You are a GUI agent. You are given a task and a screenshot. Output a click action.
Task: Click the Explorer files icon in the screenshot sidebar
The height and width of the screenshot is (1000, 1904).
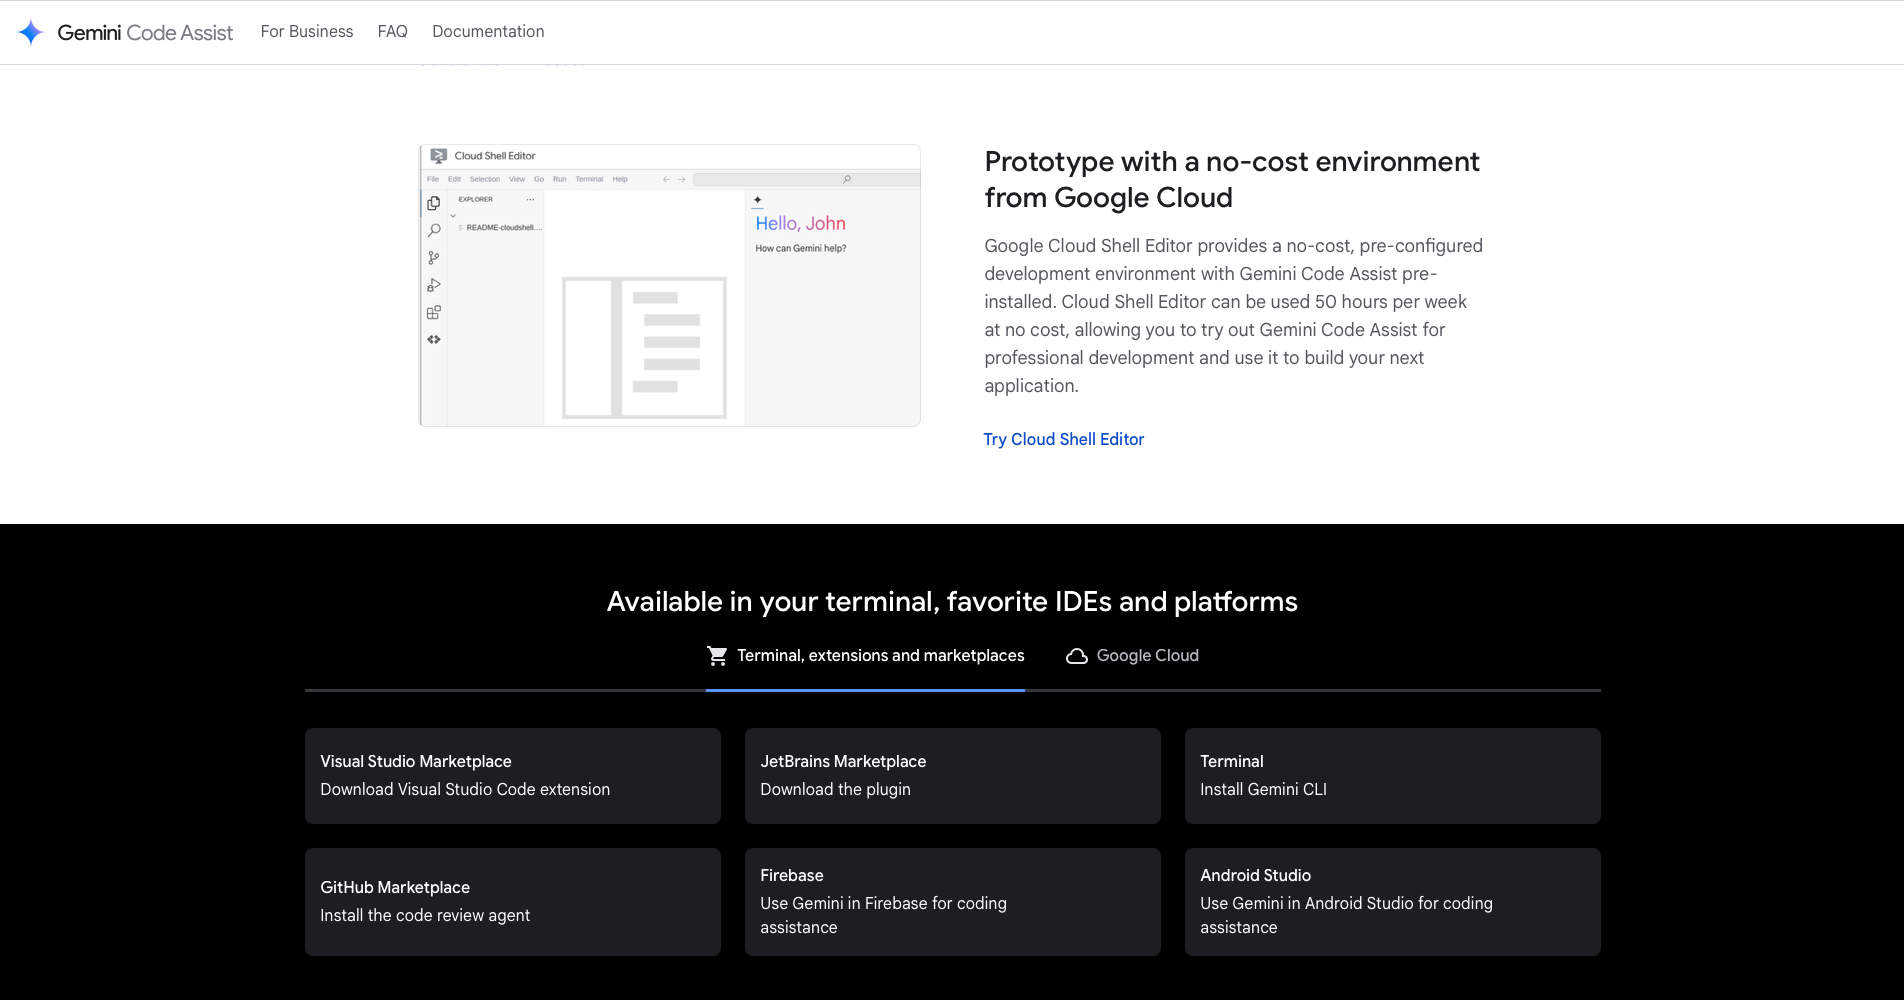(434, 203)
